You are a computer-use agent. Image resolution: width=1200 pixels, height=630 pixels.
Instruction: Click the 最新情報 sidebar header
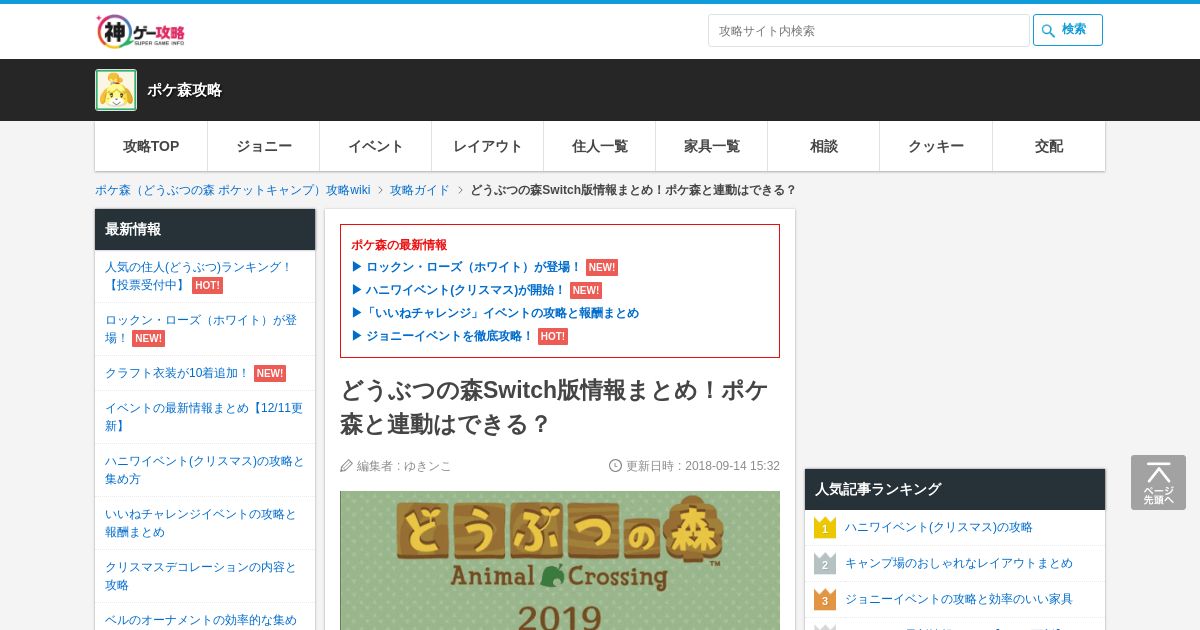pos(205,229)
